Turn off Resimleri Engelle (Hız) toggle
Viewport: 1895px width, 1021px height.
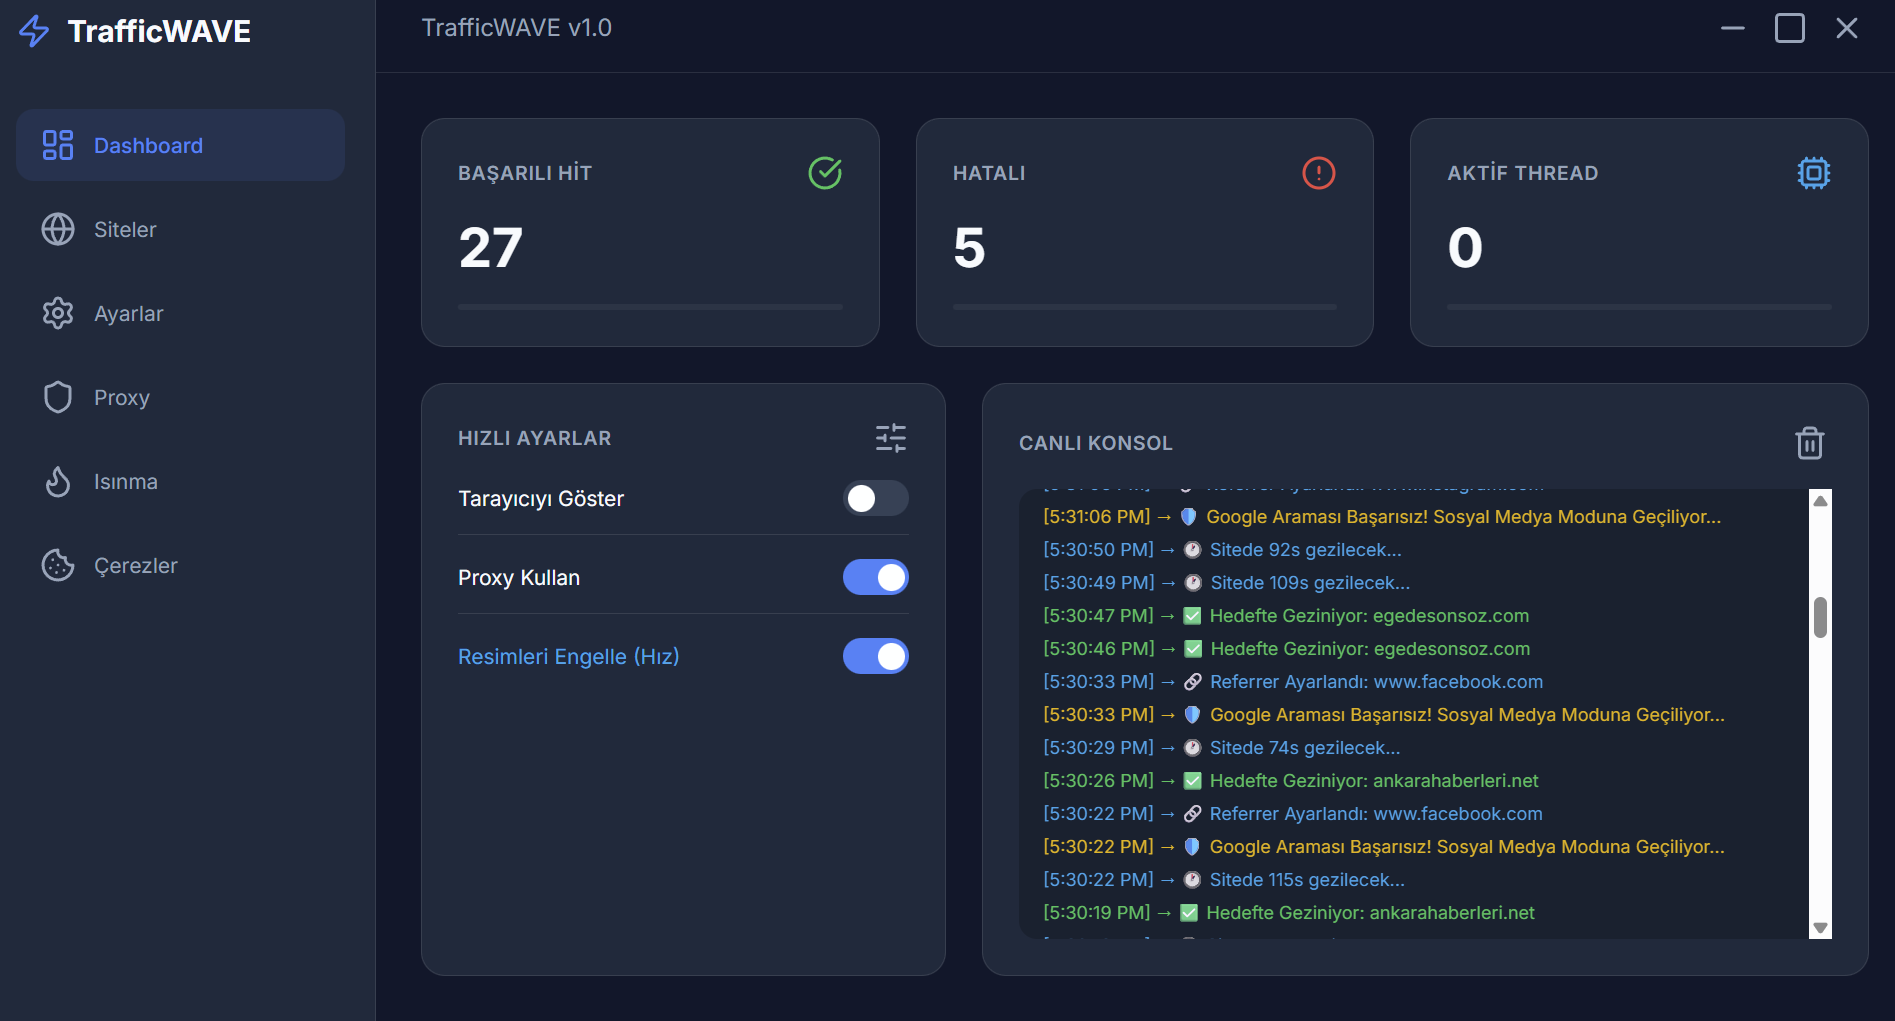[x=876, y=656]
